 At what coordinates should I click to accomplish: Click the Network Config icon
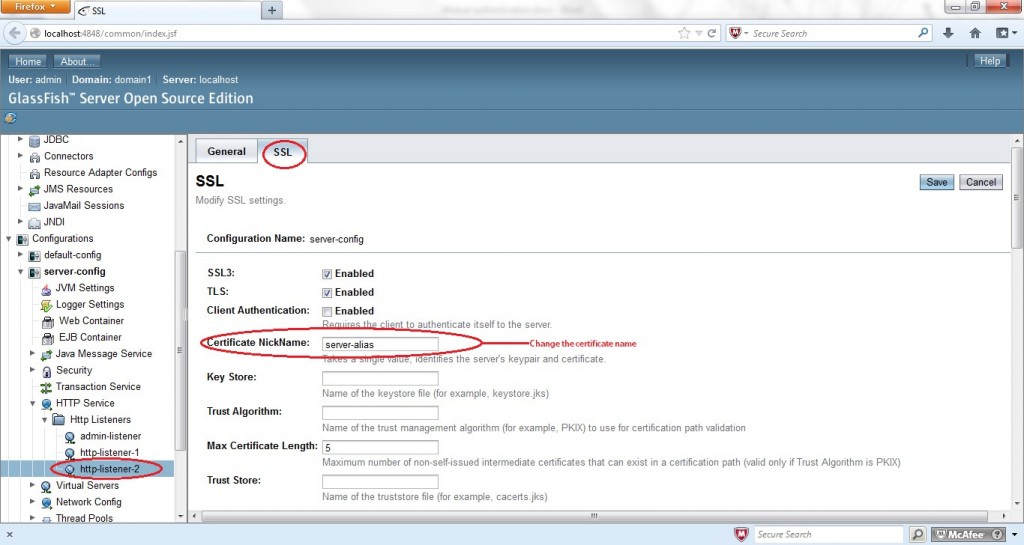pos(46,503)
